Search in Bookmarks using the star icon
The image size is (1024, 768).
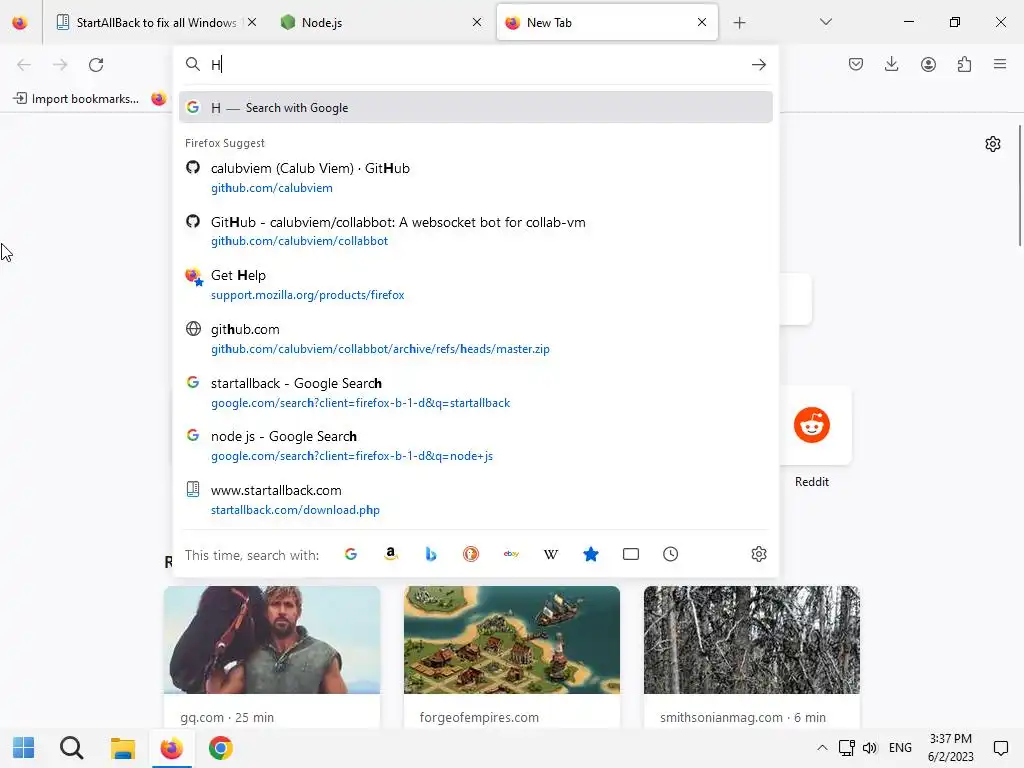click(590, 554)
